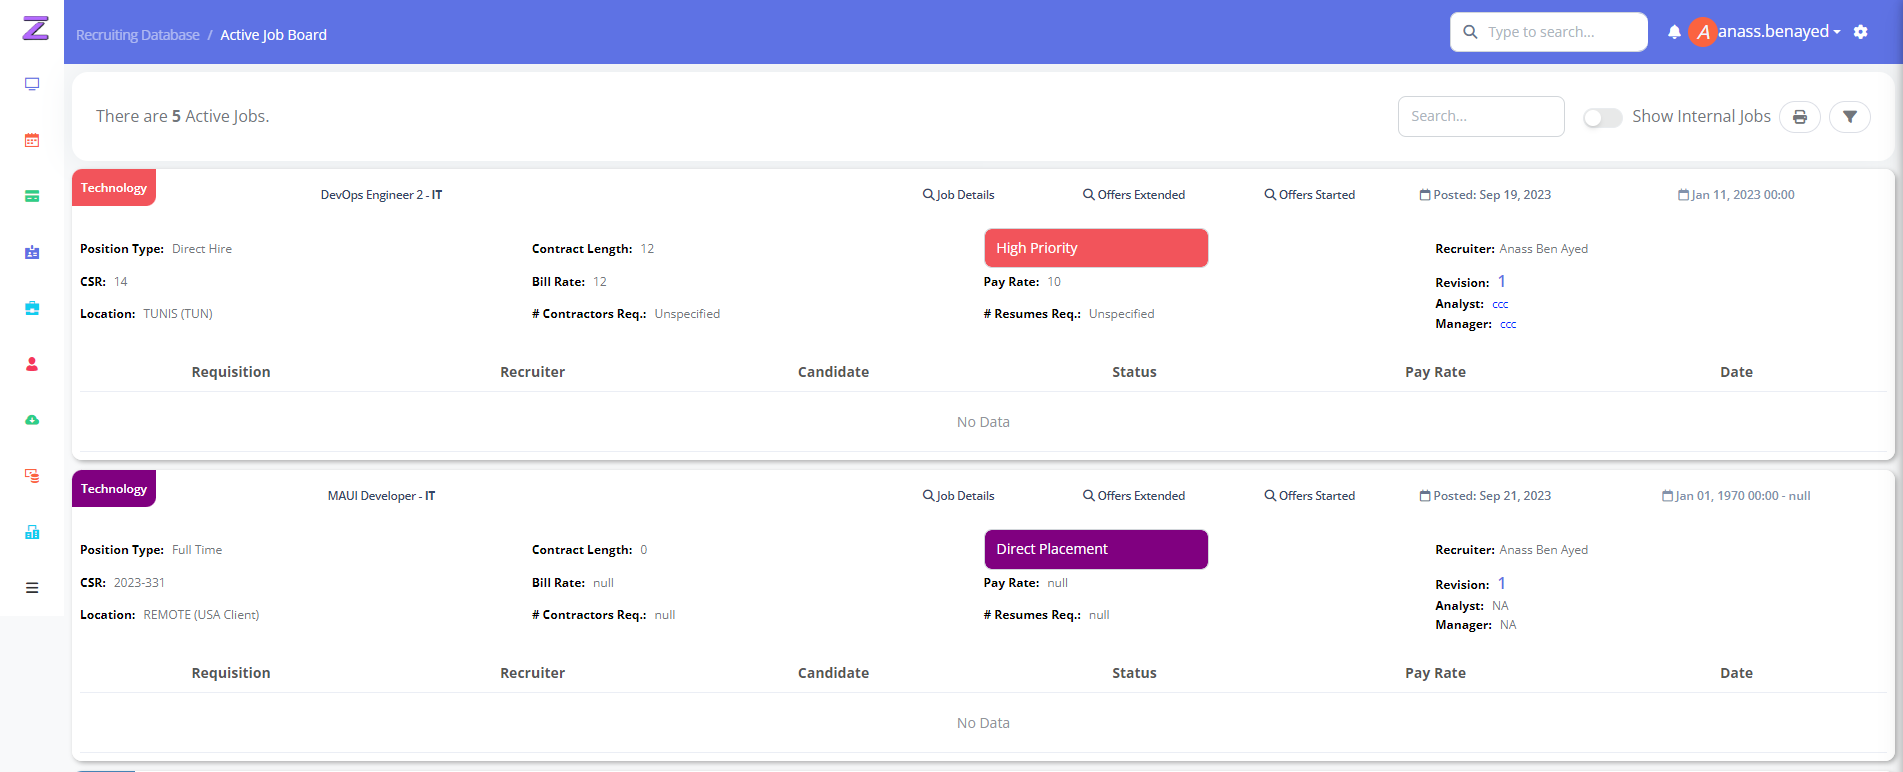This screenshot has height=772, width=1903.
Task: Open the calendar icon in the sidebar
Action: click(32, 140)
